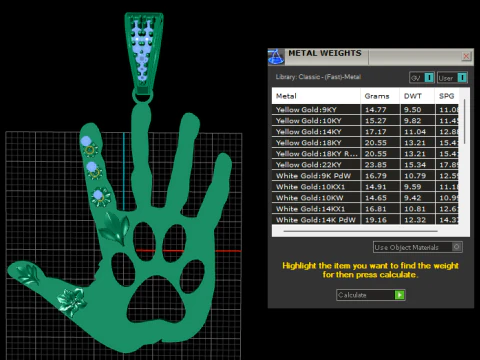Click the horizontal scrollbar below metals table

pos(361,231)
